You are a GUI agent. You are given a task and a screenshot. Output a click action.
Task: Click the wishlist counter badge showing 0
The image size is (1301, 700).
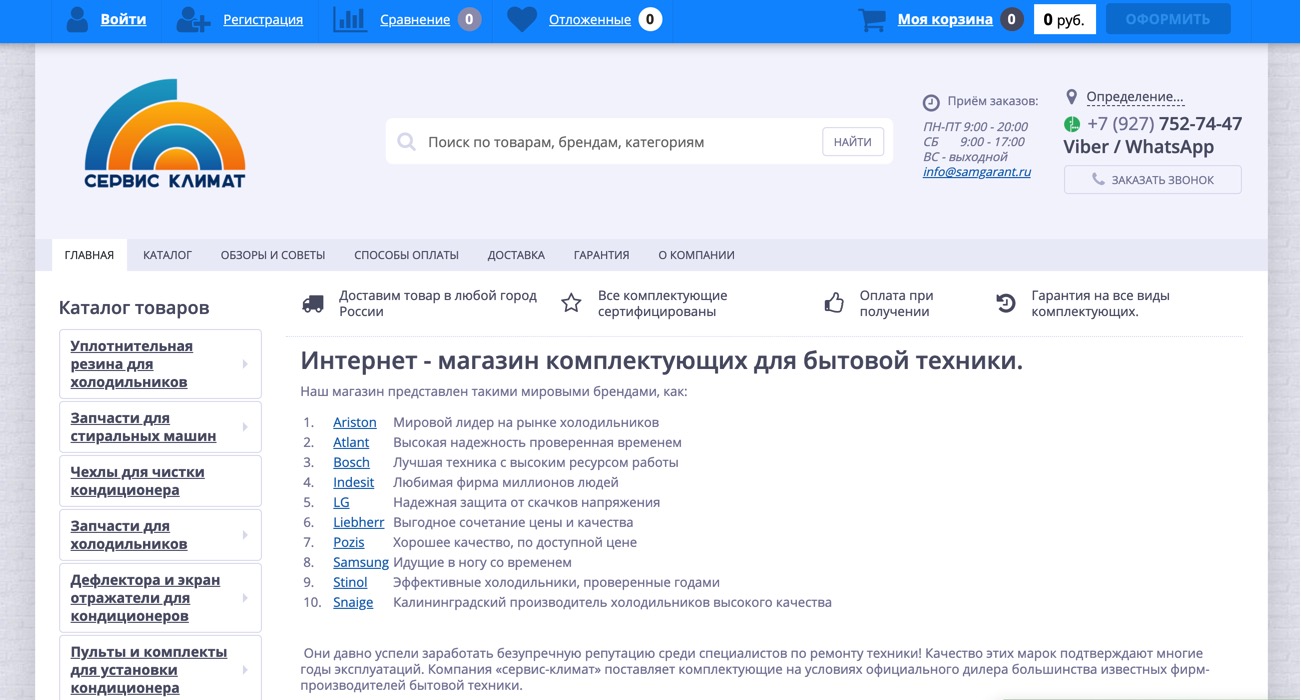[x=650, y=19]
